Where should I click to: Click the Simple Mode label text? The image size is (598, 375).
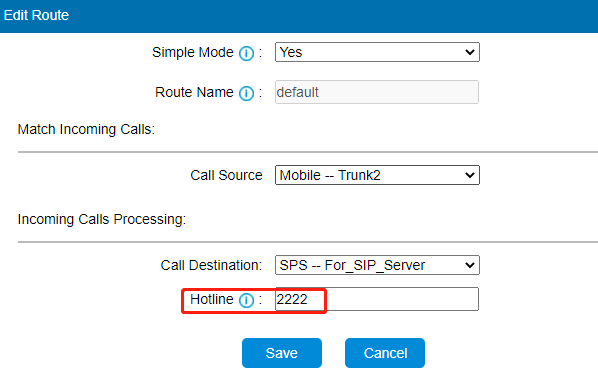193,52
